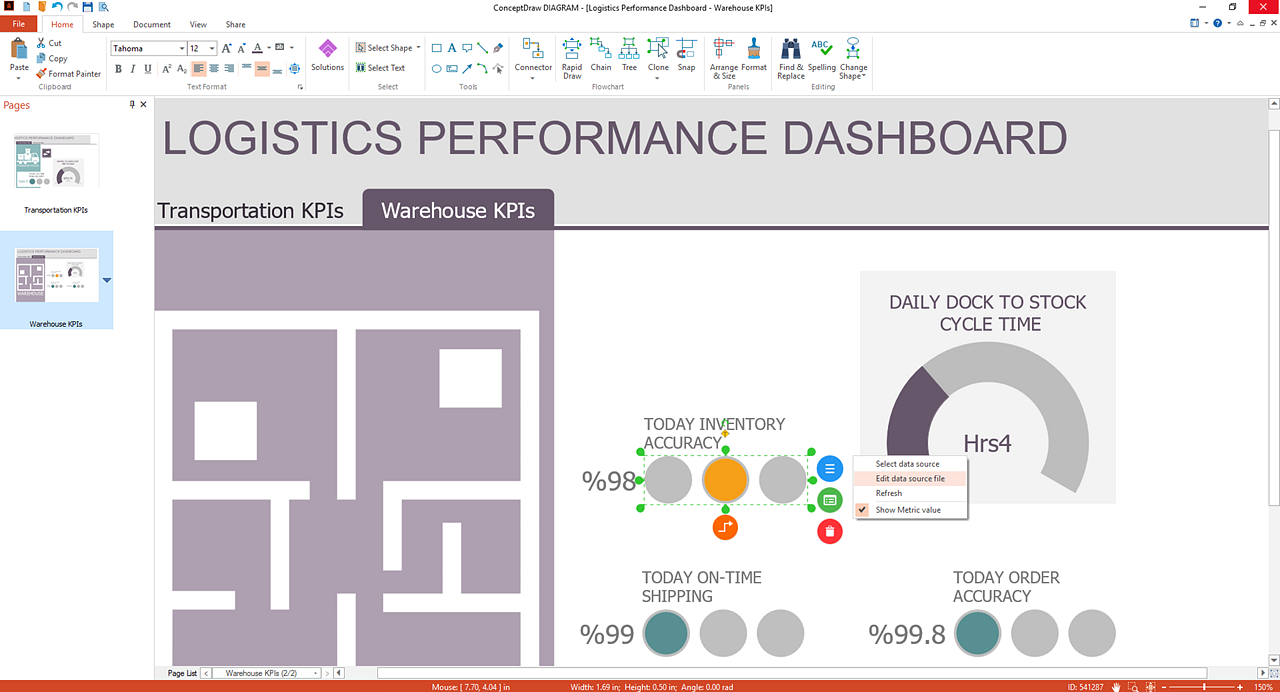Activate the Tree flowchart tool
1280x692 pixels.
click(629, 55)
